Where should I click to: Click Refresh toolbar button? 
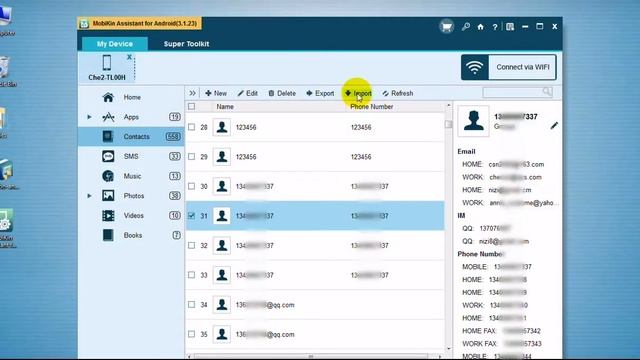pos(398,93)
